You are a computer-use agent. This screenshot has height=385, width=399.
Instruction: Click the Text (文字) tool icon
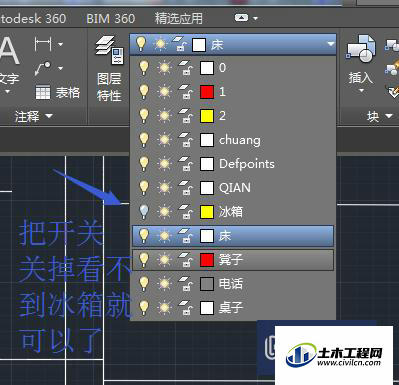[x=9, y=52]
